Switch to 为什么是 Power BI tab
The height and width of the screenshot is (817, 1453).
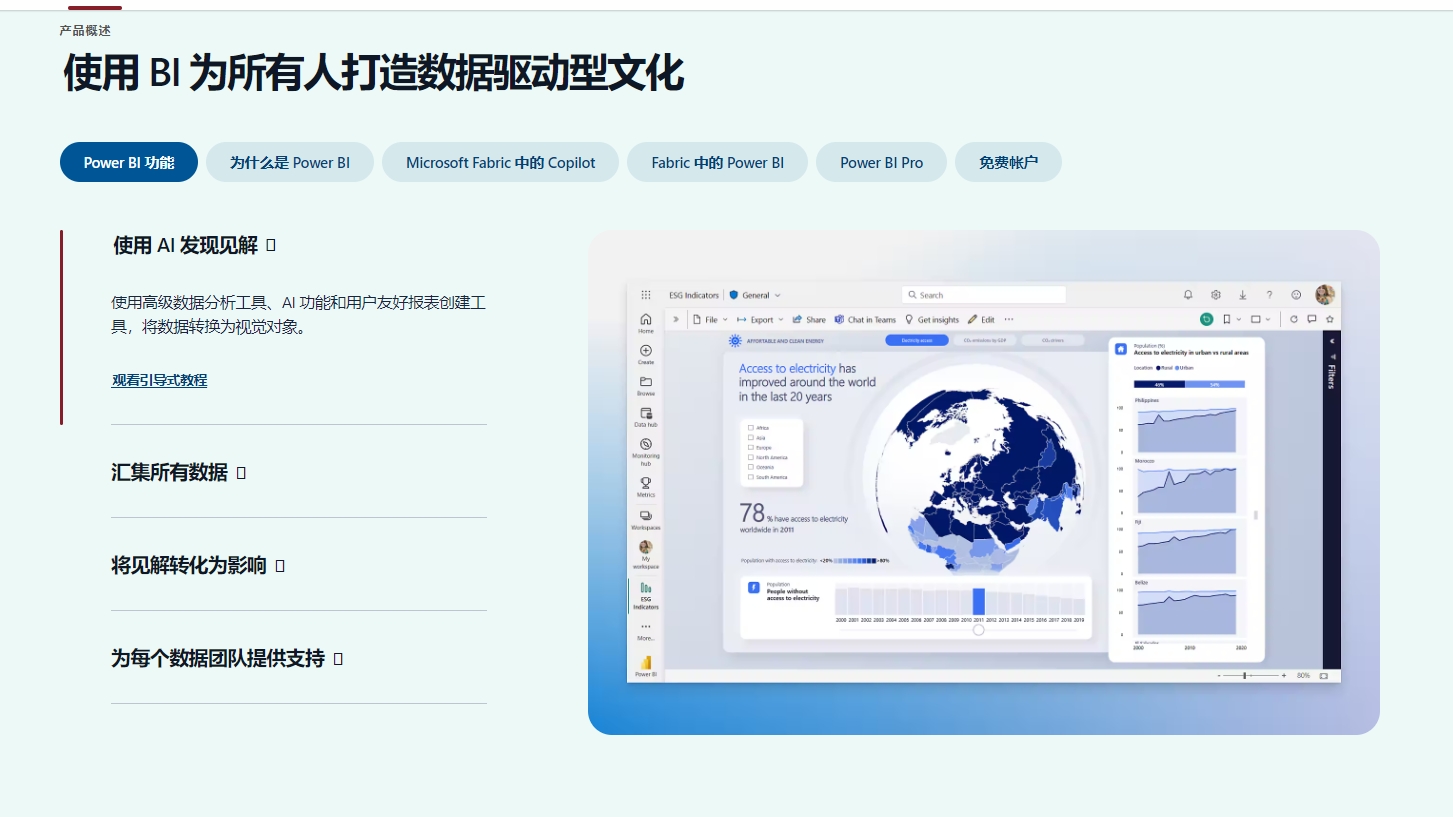pos(290,162)
